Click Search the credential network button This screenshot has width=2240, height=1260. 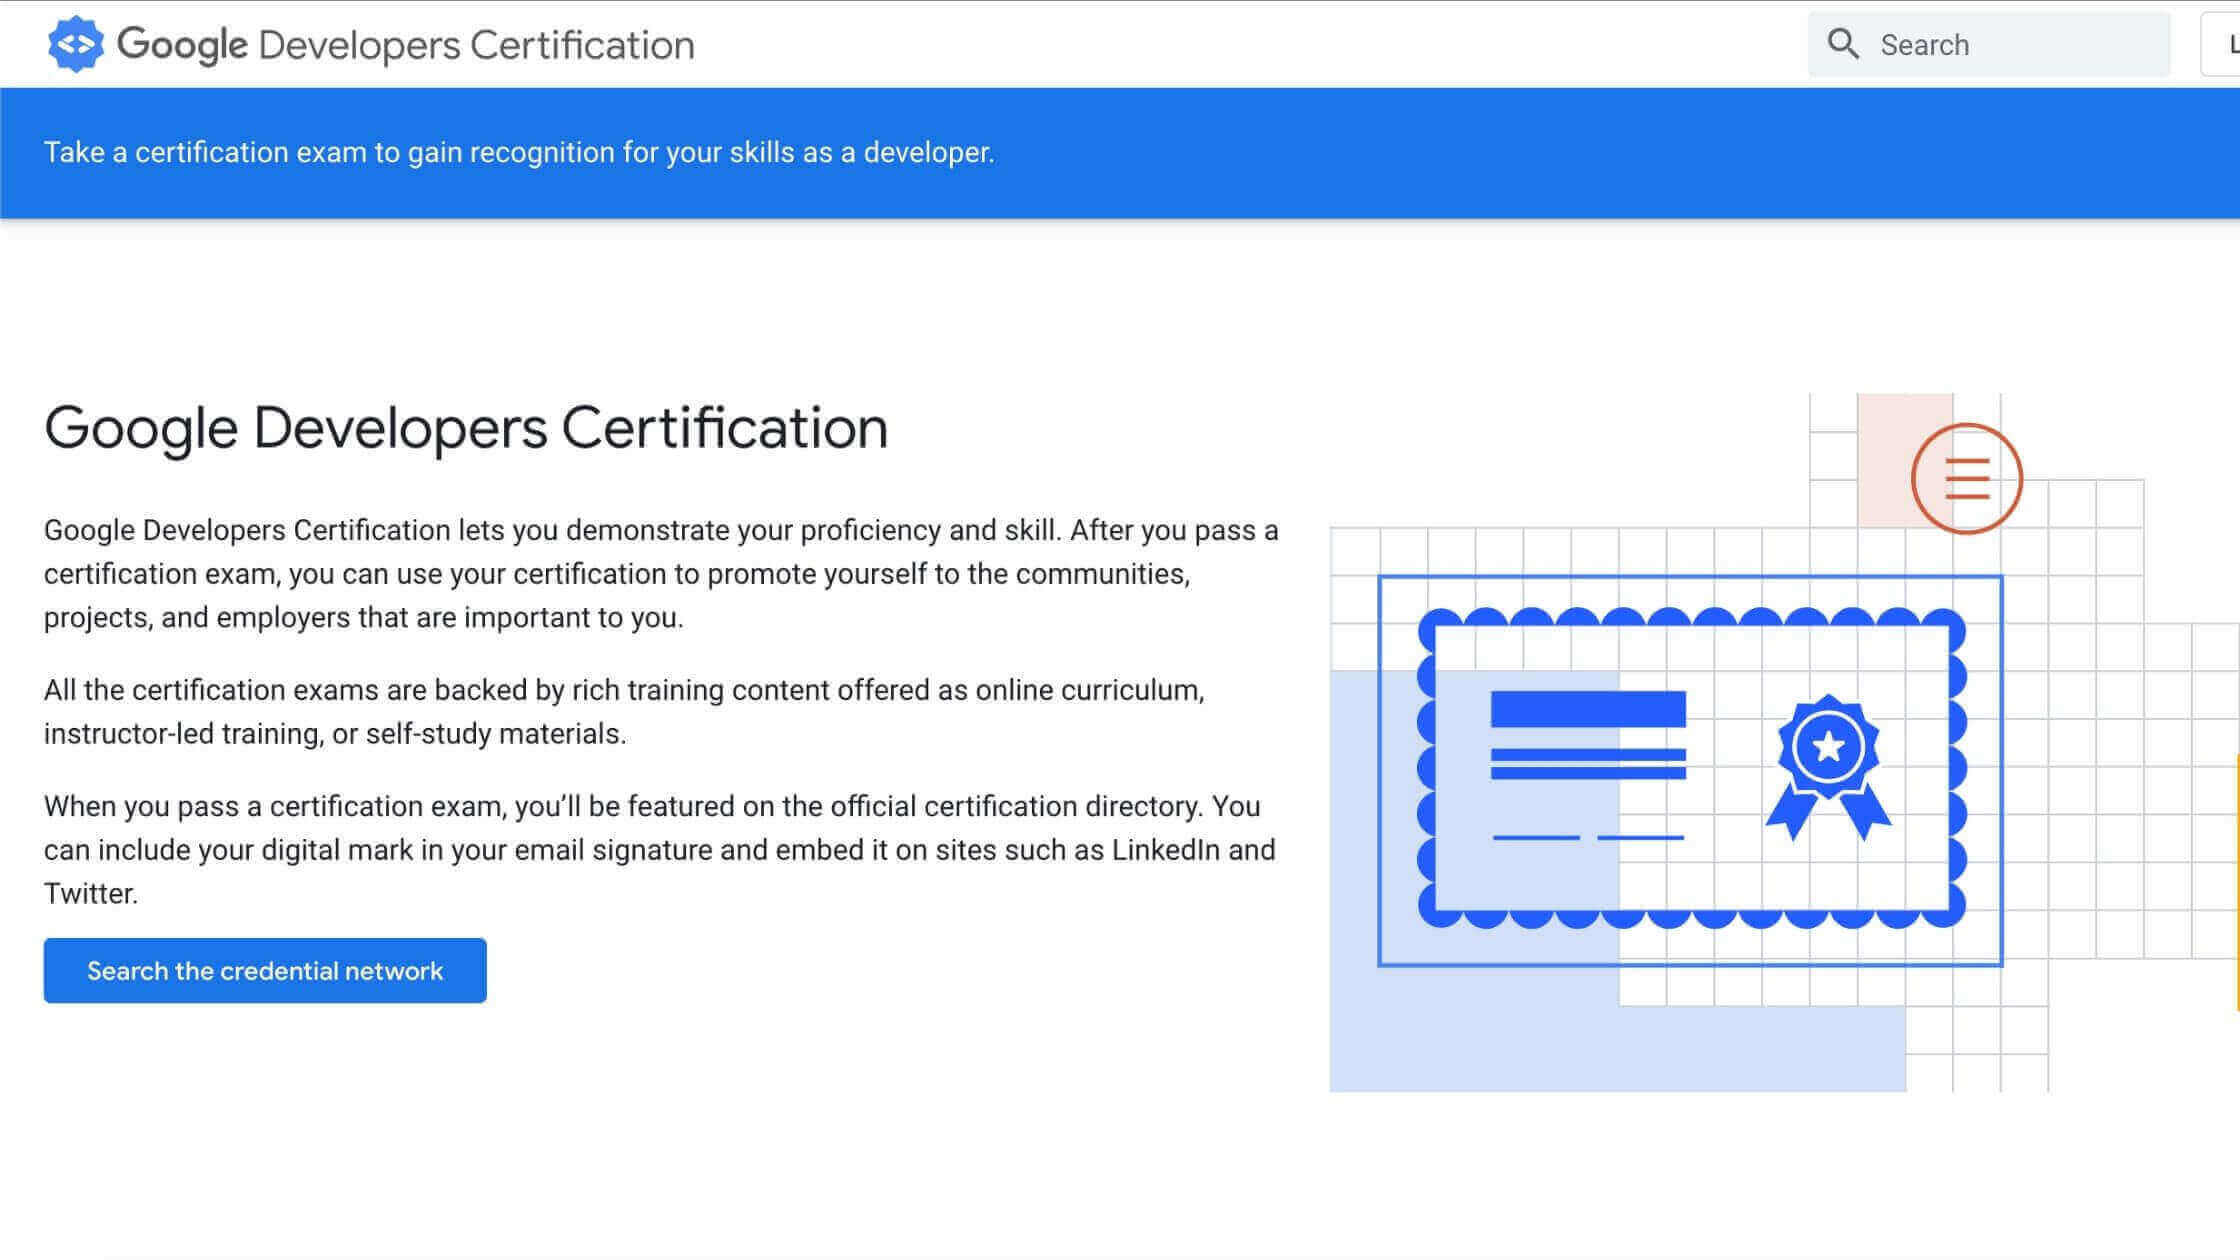[265, 970]
